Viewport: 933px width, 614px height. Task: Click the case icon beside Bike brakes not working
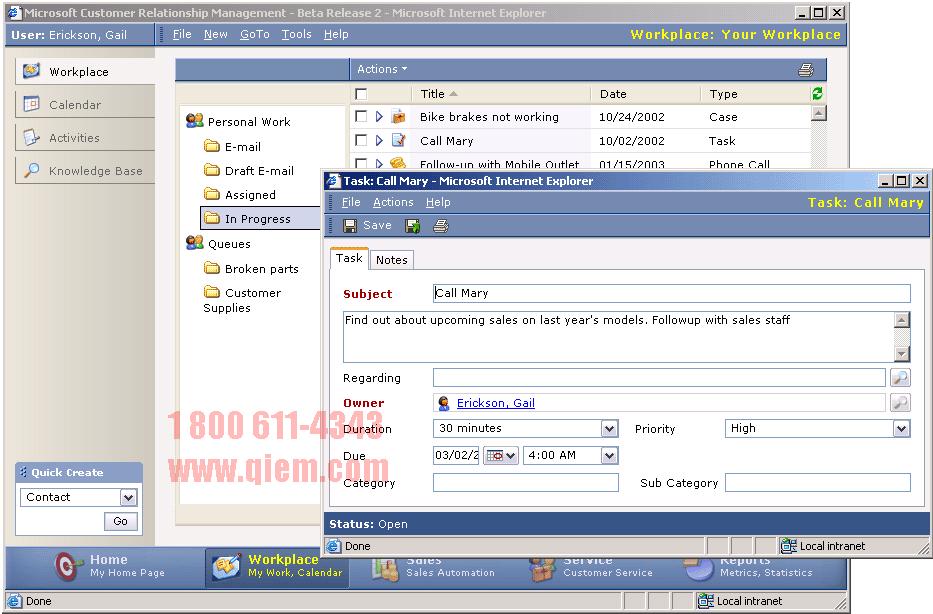point(398,117)
